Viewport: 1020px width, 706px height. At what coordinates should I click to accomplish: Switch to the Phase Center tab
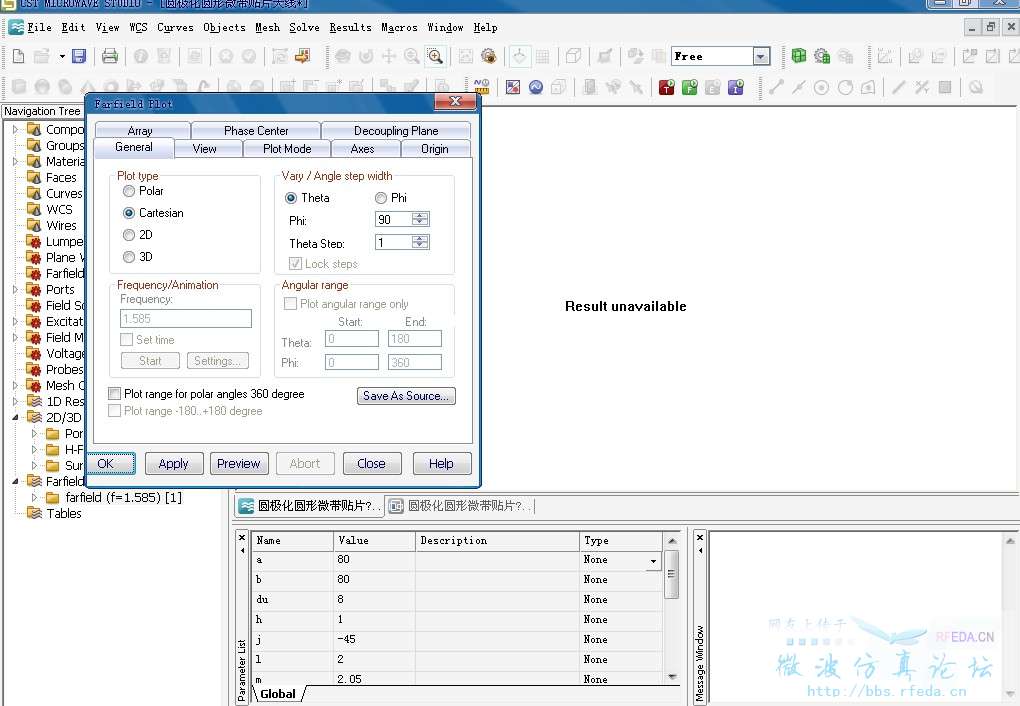click(x=256, y=131)
